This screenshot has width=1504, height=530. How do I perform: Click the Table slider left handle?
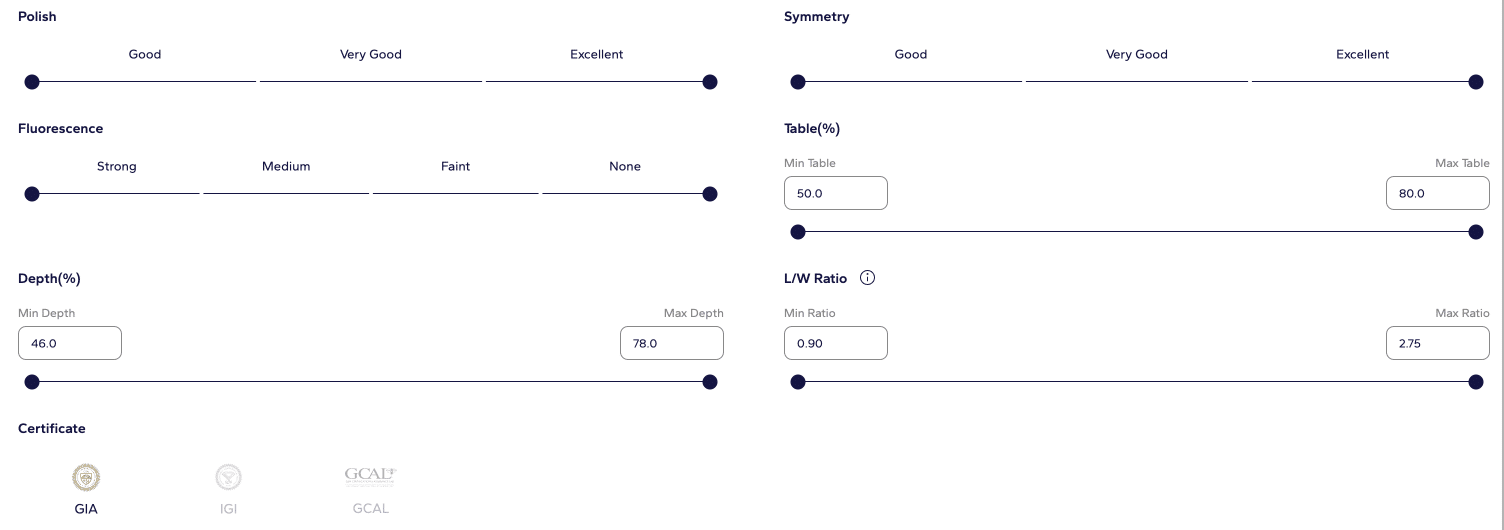pyautogui.click(x=798, y=232)
